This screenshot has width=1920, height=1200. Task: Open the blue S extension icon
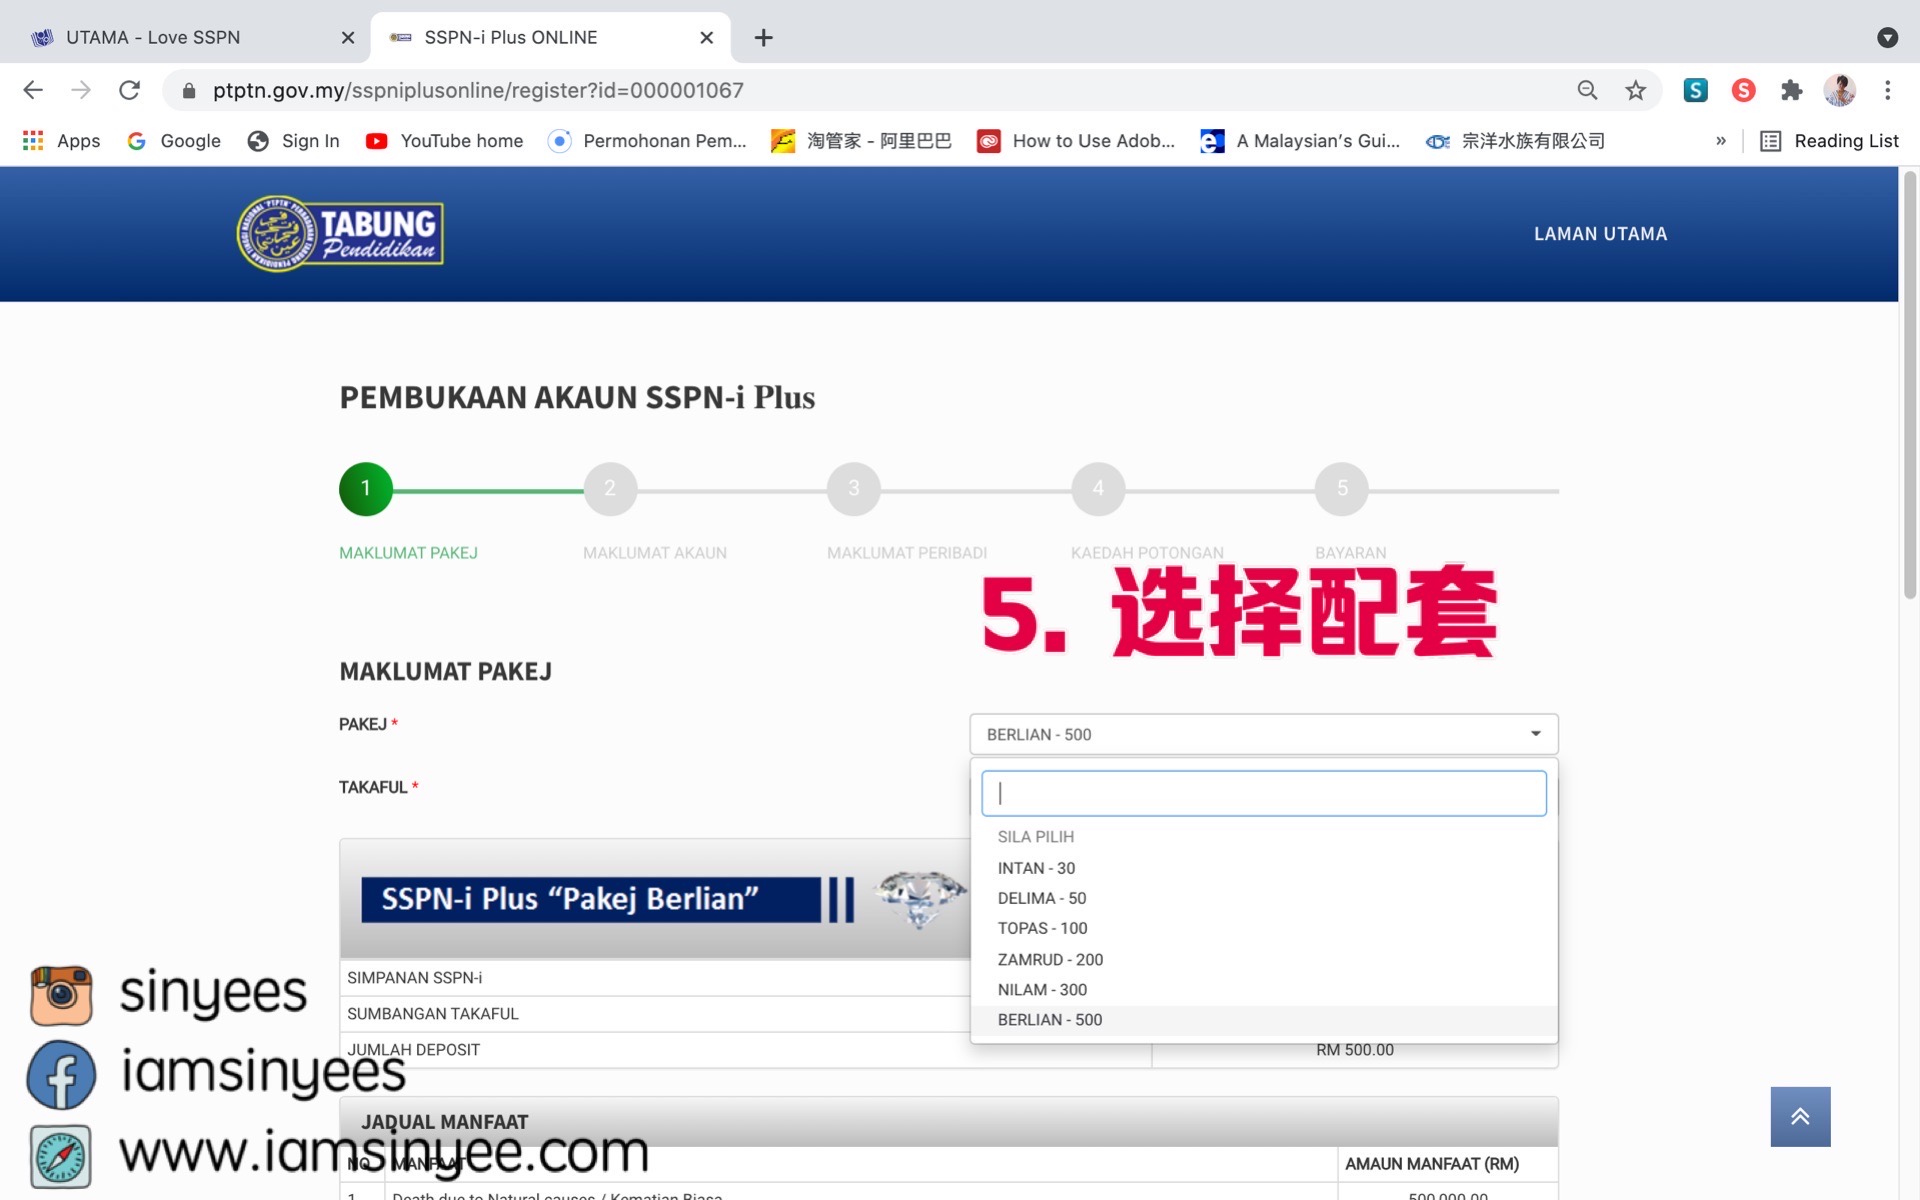1695,90
